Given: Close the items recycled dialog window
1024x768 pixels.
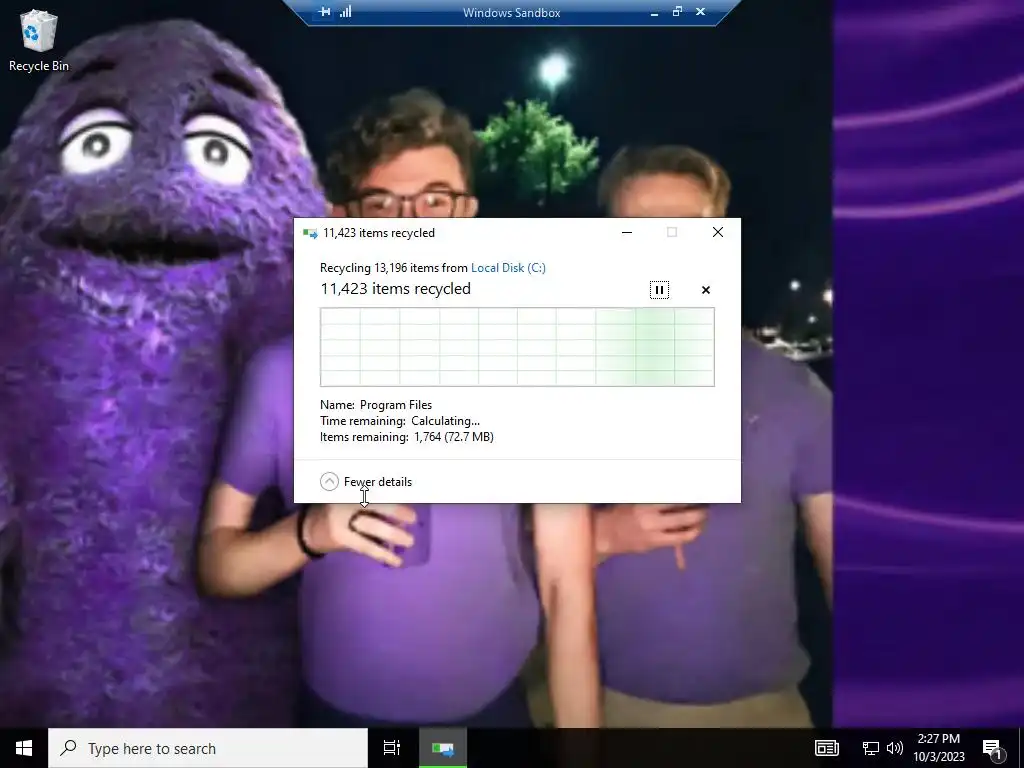Looking at the screenshot, I should tap(718, 232).
